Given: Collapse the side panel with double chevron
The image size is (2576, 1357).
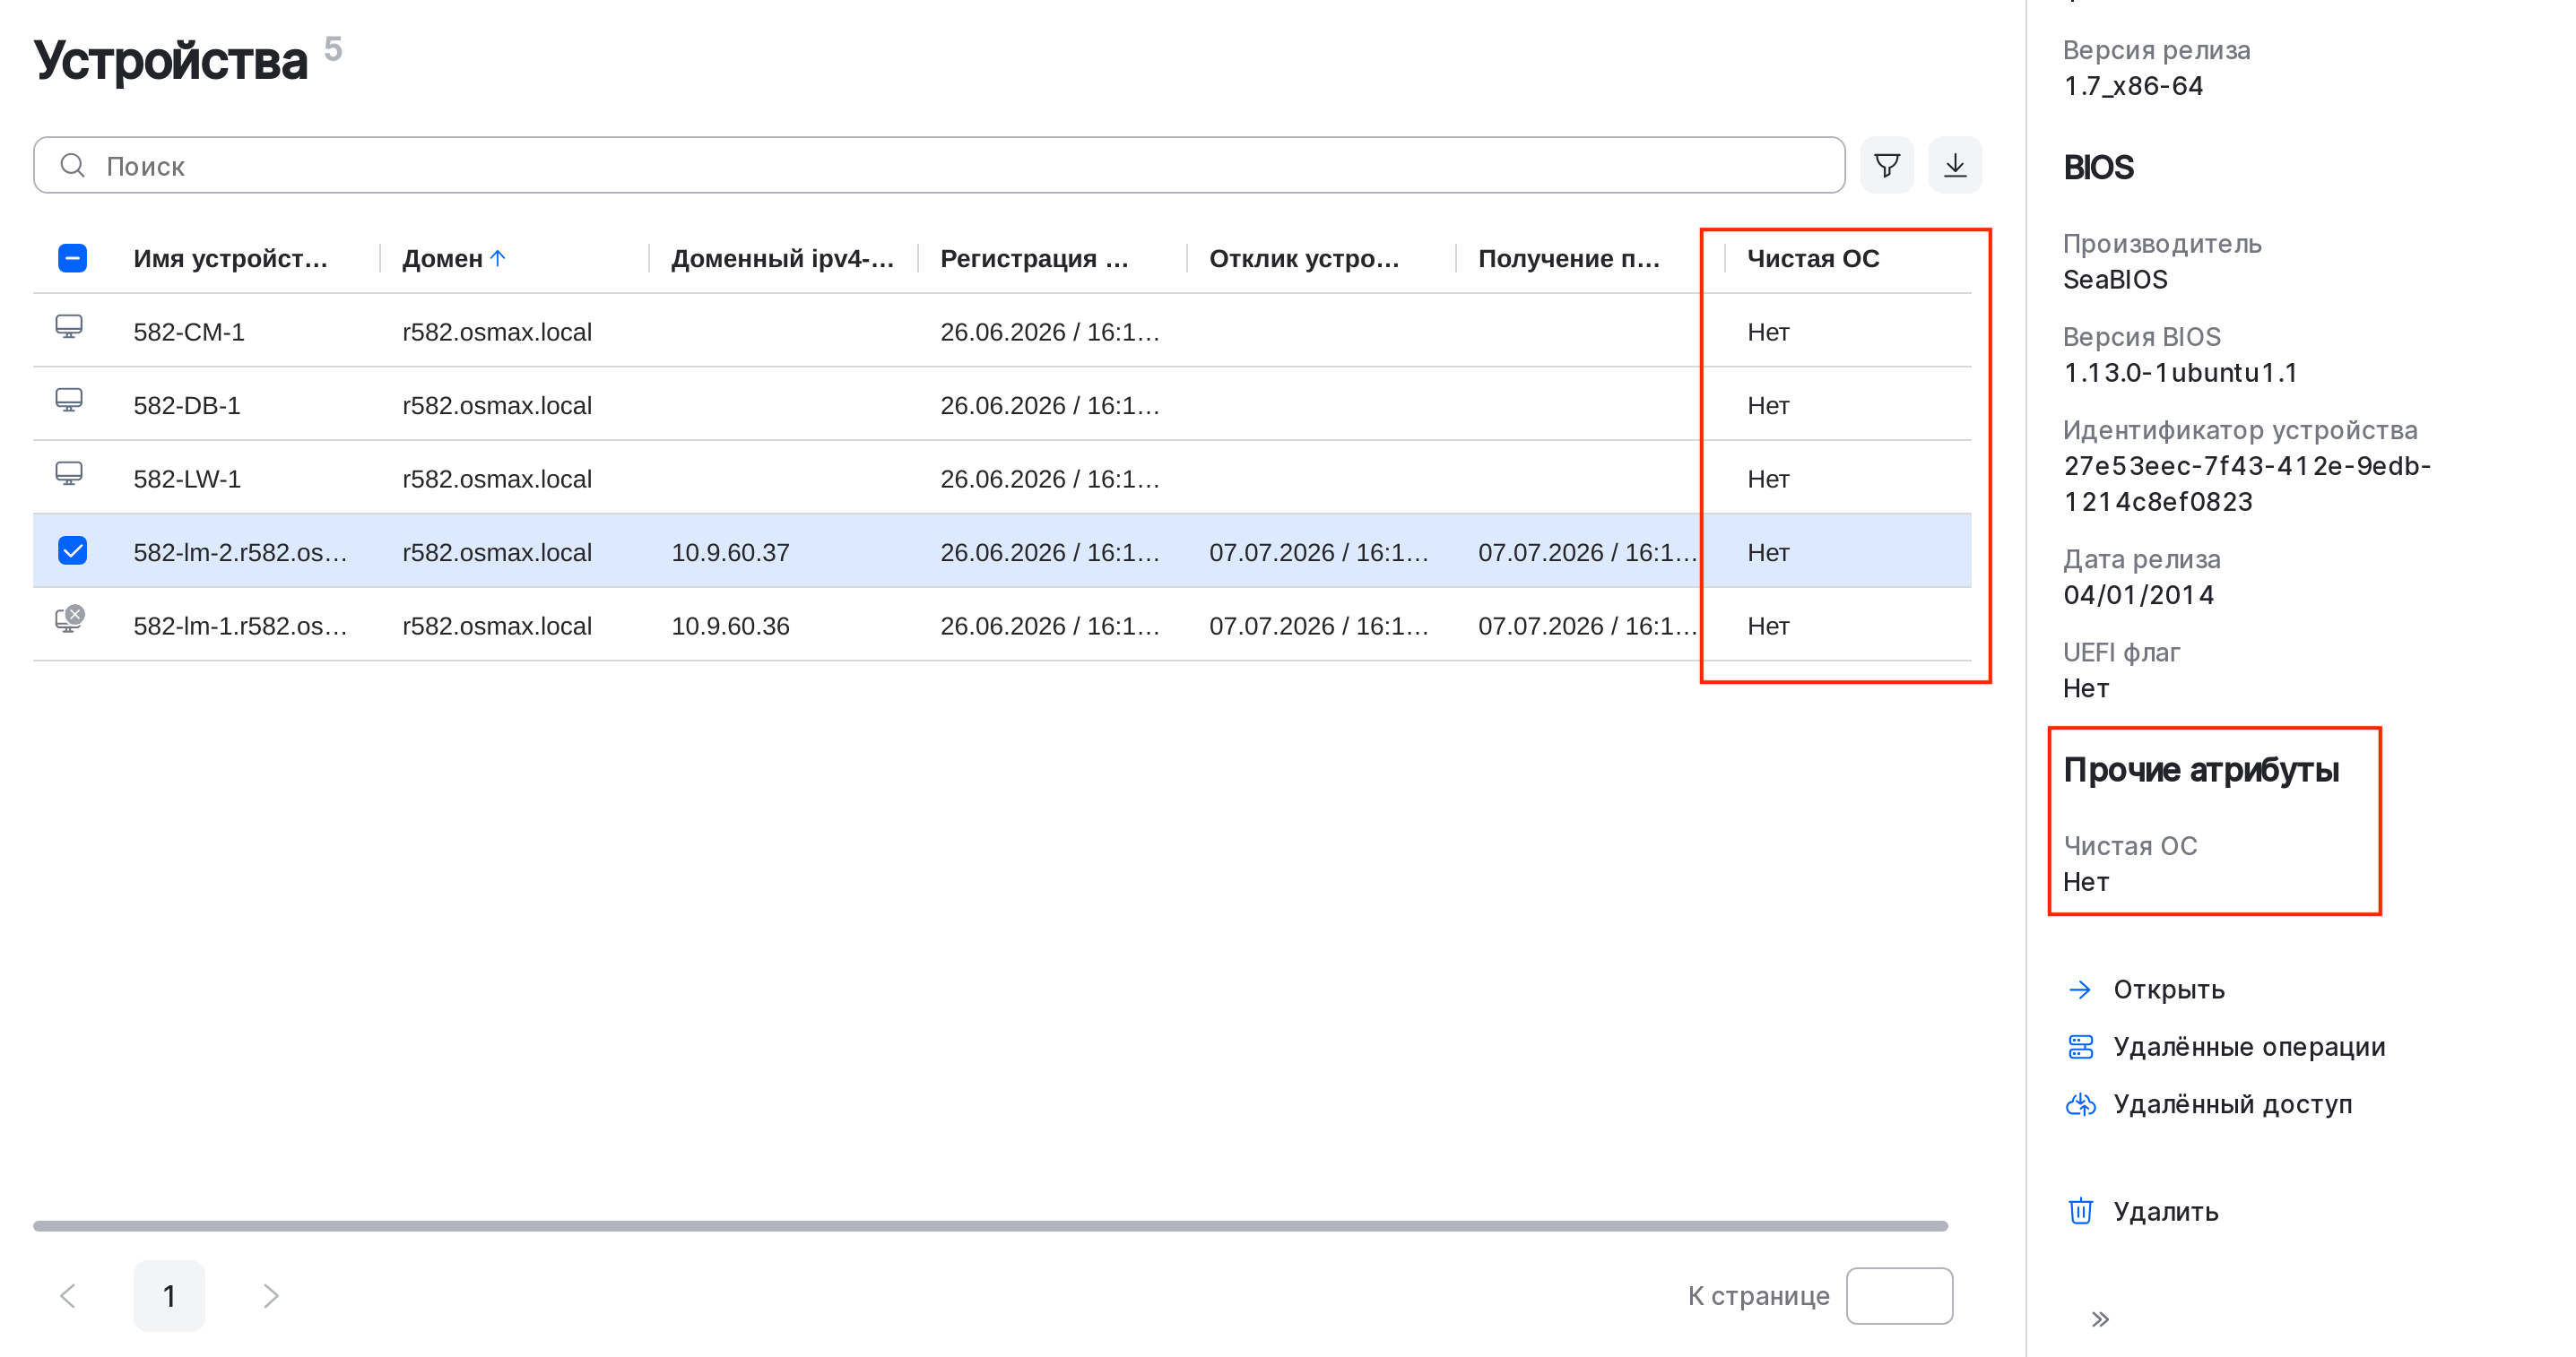Looking at the screenshot, I should click(x=2100, y=1319).
